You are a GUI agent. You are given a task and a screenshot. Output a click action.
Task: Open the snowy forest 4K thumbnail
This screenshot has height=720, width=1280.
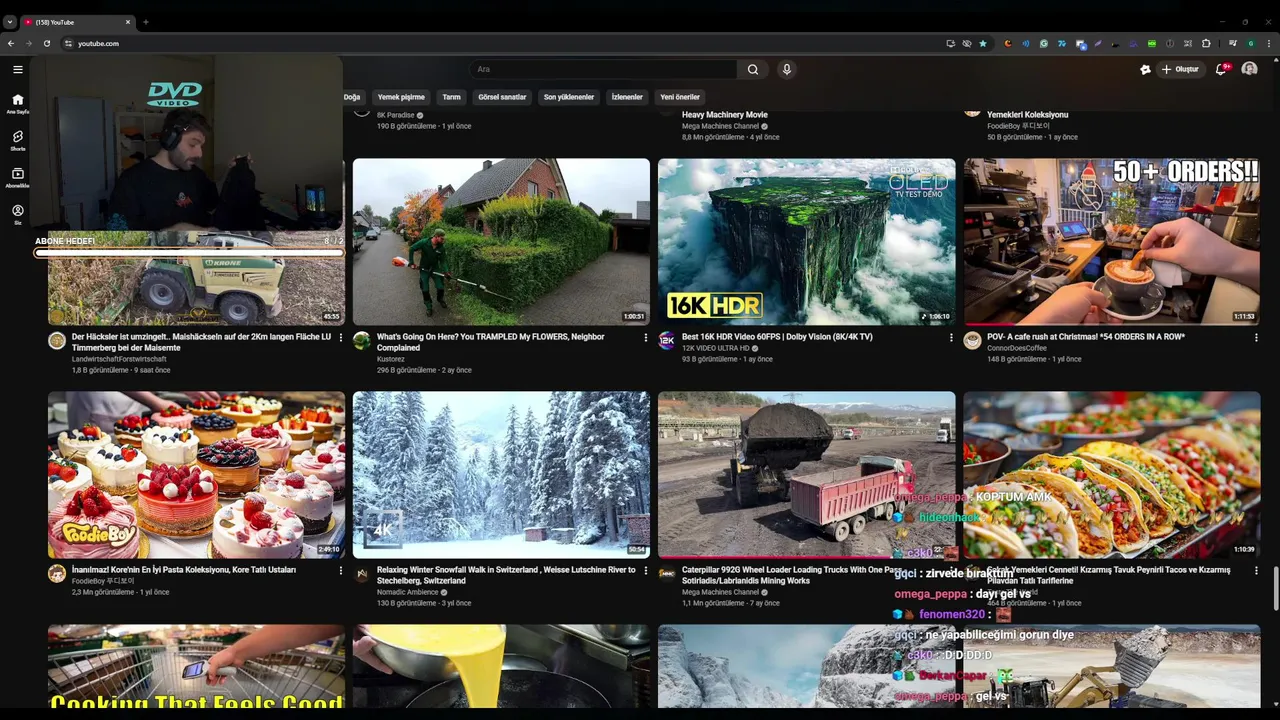(501, 474)
